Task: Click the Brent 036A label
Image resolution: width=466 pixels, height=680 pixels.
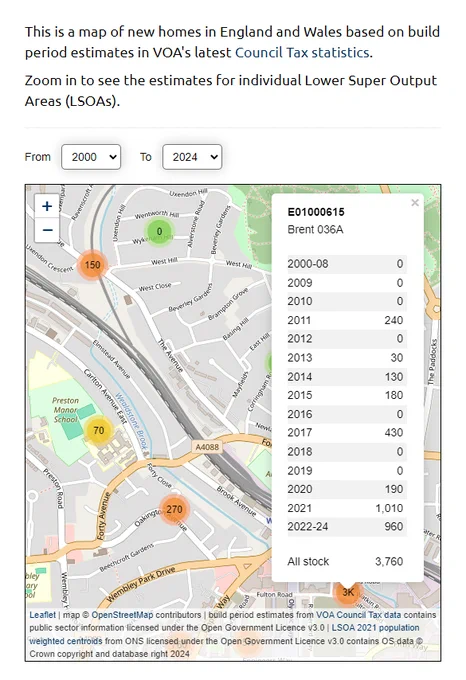Action: (315, 229)
